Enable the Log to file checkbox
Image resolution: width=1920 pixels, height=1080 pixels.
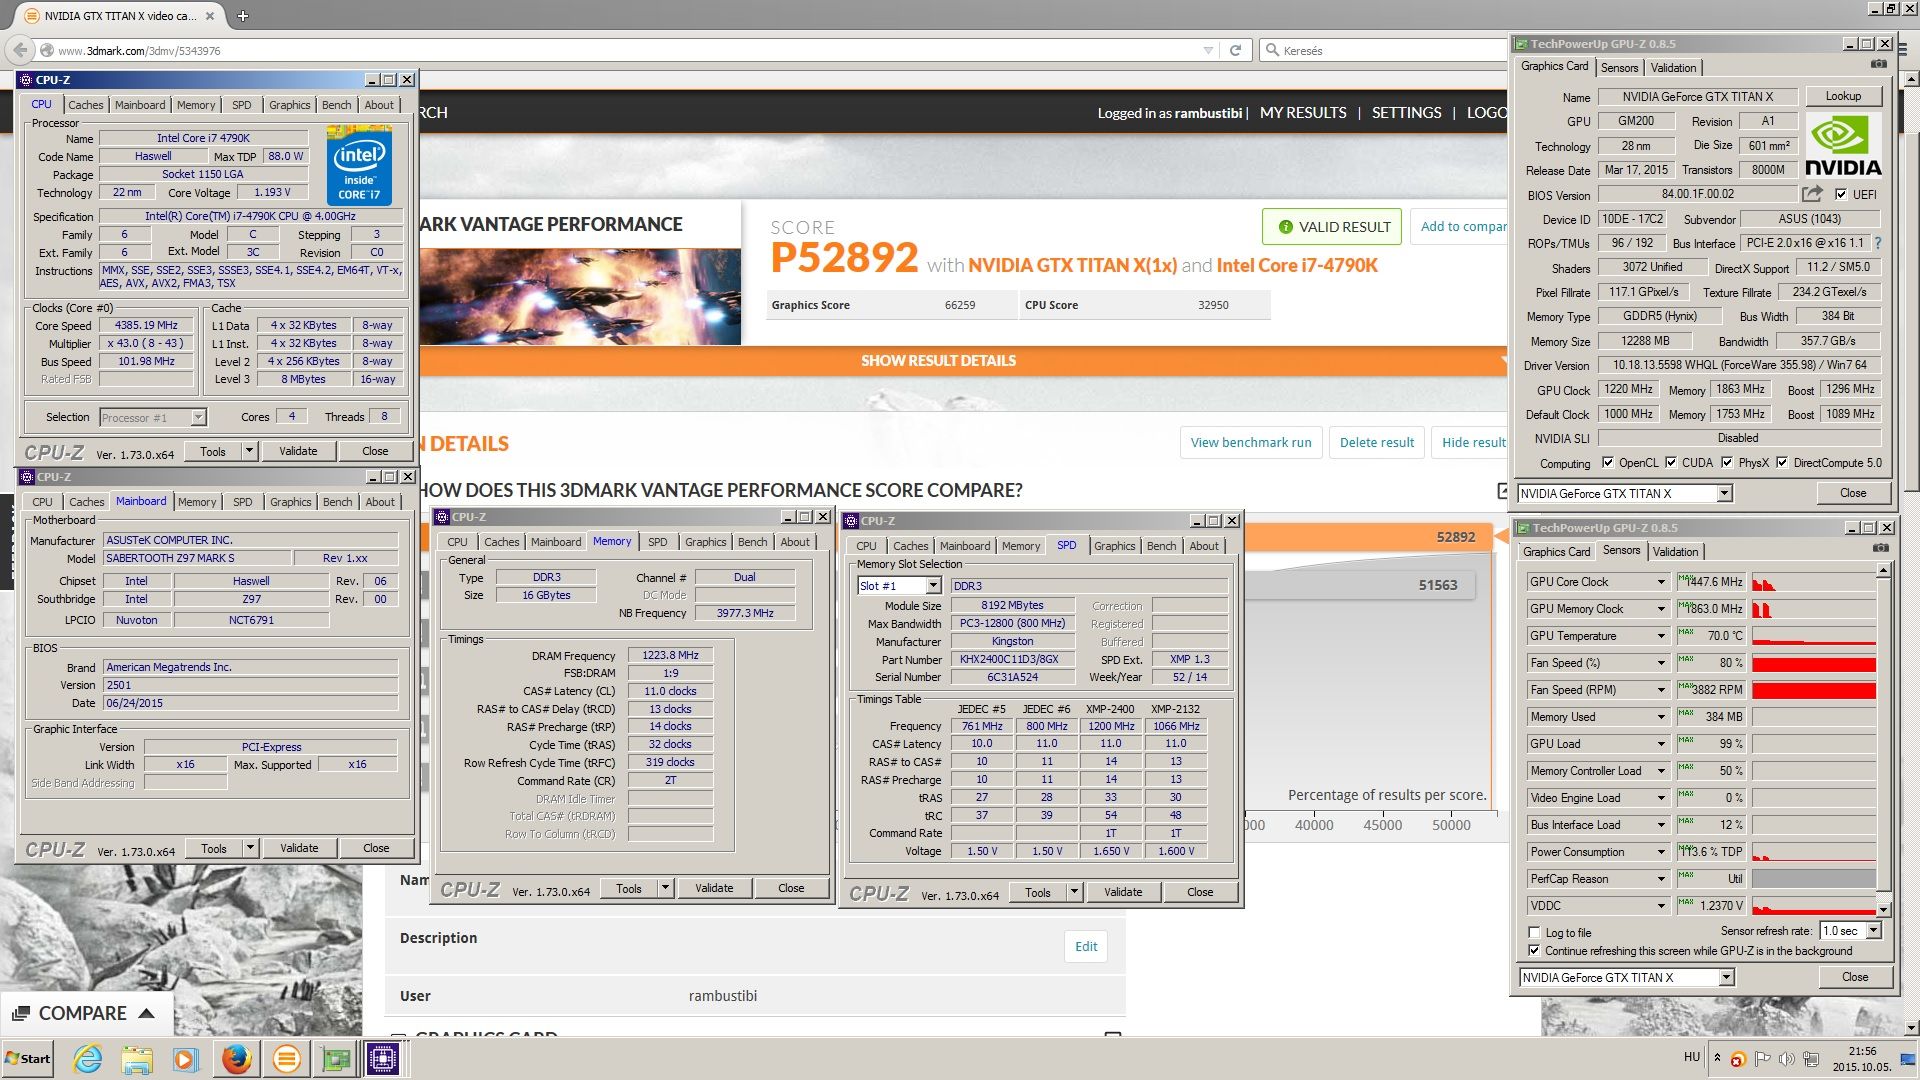click(x=1534, y=932)
